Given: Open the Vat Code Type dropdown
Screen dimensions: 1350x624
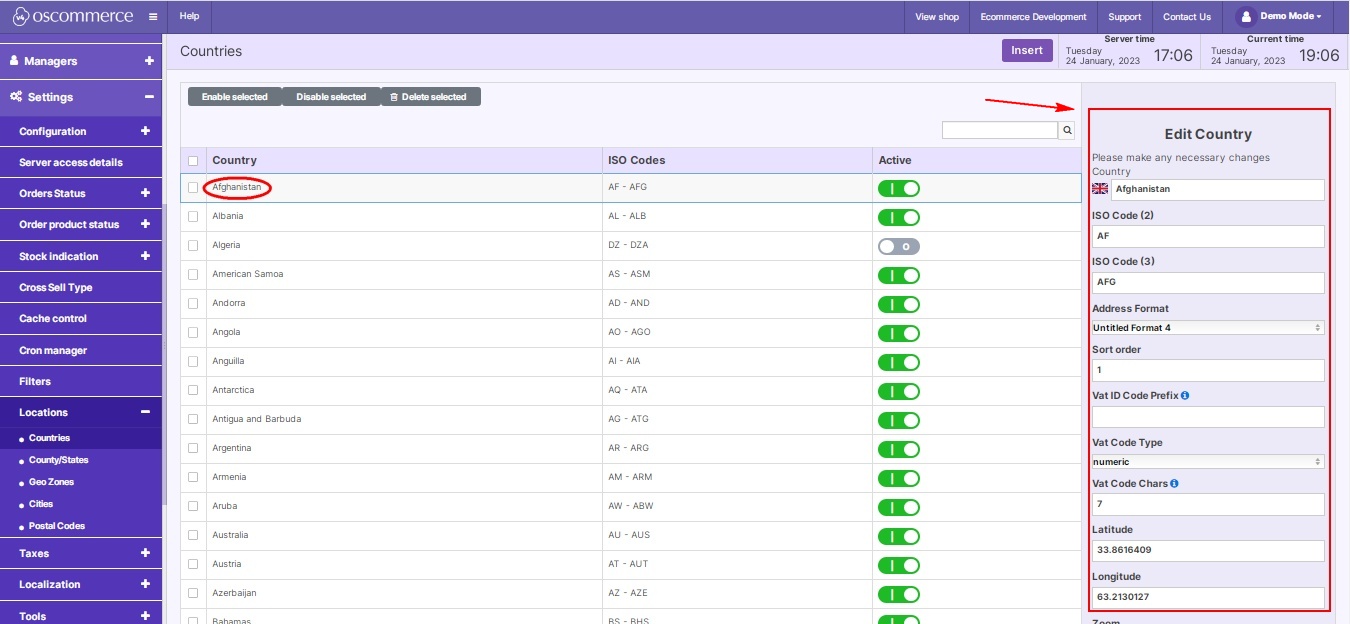Looking at the screenshot, I should click(1207, 461).
